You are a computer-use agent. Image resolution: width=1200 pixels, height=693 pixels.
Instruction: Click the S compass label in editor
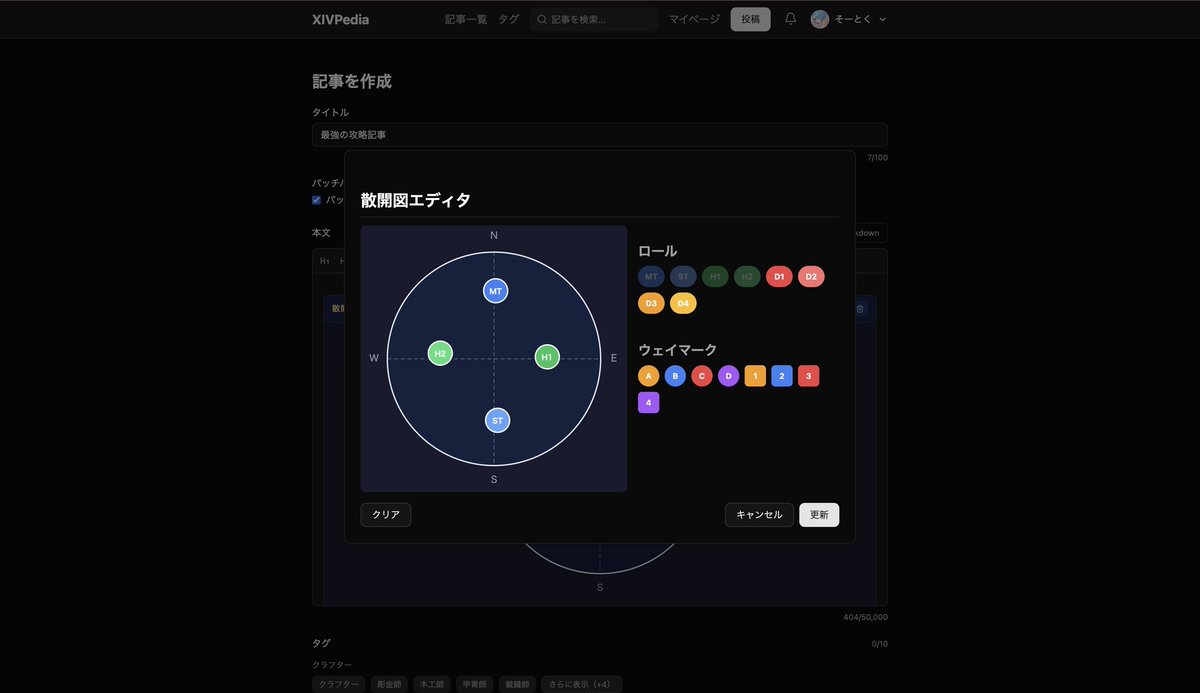tap(494, 480)
